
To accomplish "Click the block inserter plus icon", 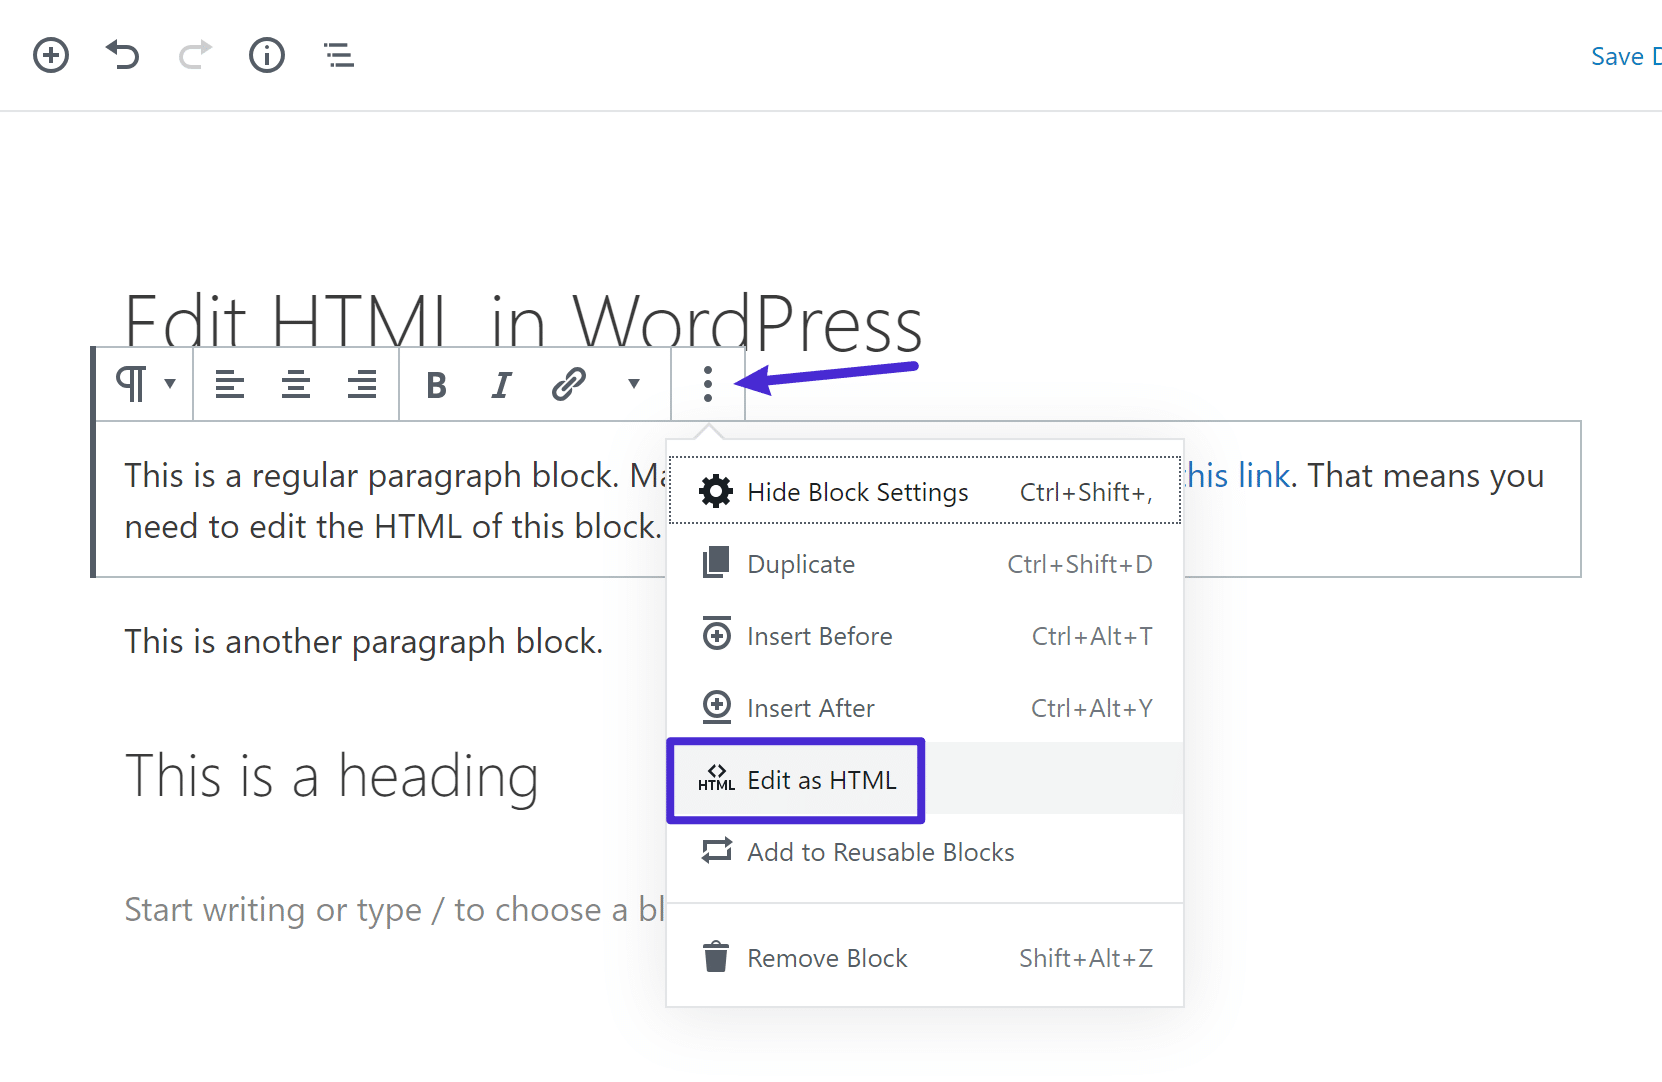I will (51, 55).
